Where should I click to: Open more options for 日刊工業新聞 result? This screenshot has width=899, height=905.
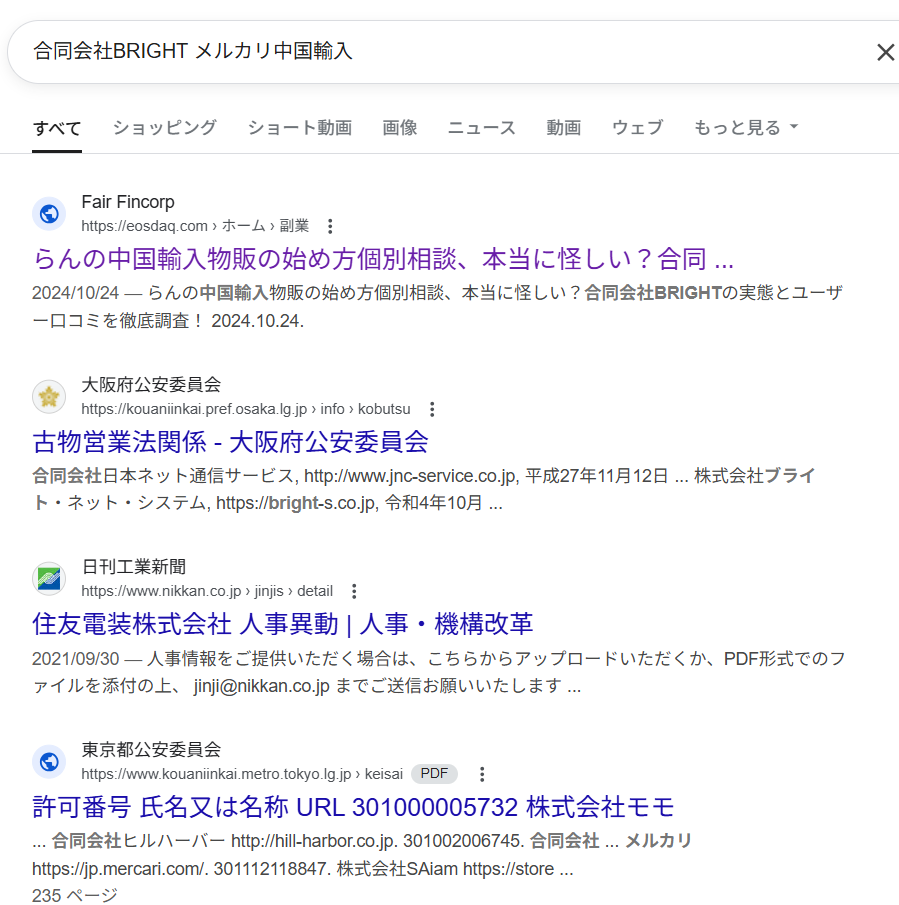point(354,591)
